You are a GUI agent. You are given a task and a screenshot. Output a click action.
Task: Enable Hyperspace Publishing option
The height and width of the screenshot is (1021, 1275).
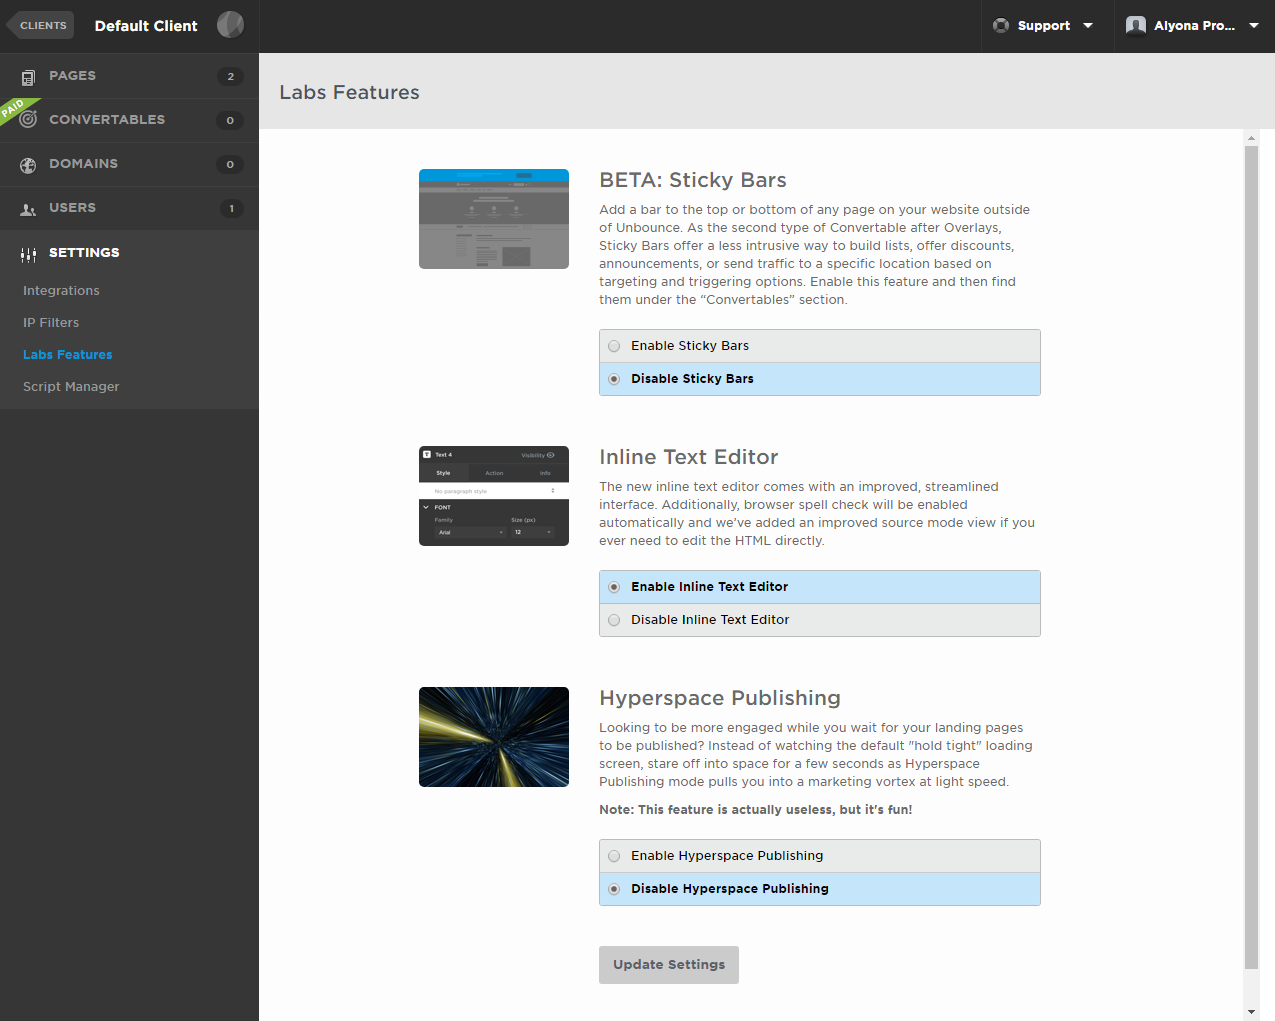pos(614,856)
